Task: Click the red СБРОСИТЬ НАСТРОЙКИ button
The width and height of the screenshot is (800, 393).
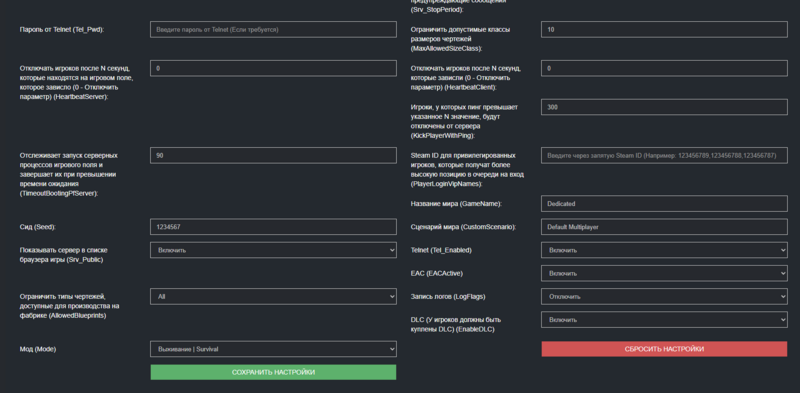Action: point(664,349)
